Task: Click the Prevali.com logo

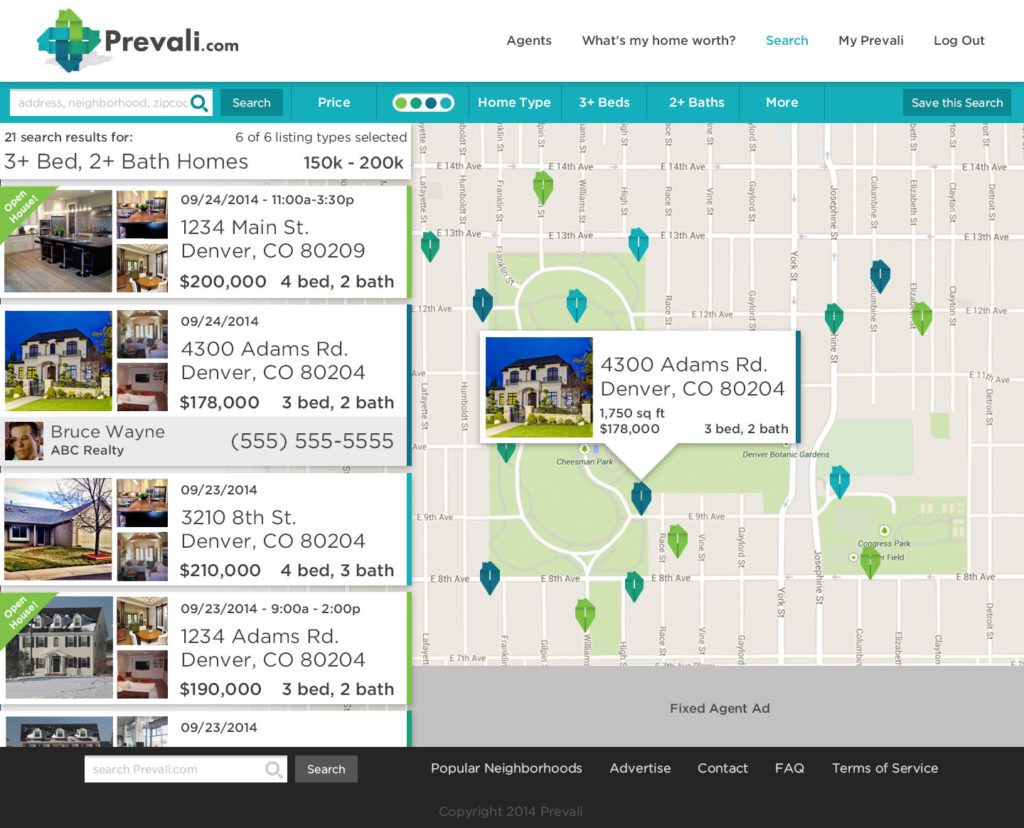Action: coord(138,40)
